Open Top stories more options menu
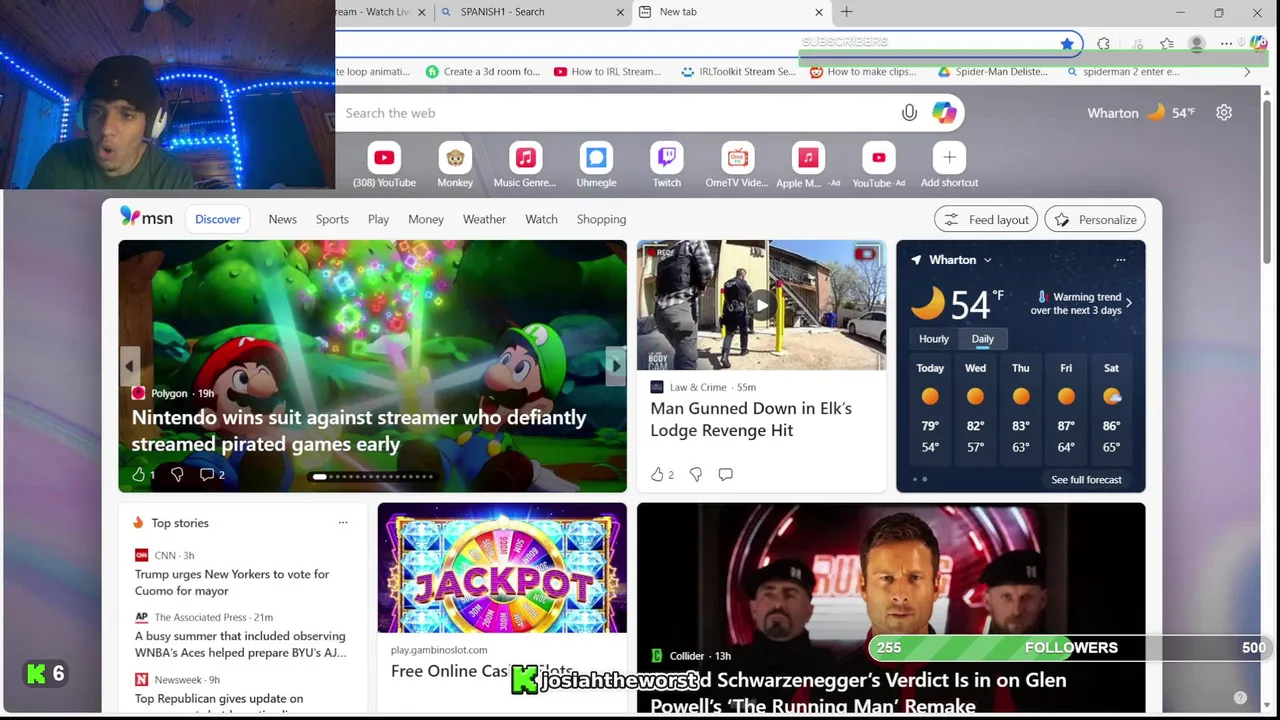Screen dimensions: 1280x720 [342, 523]
